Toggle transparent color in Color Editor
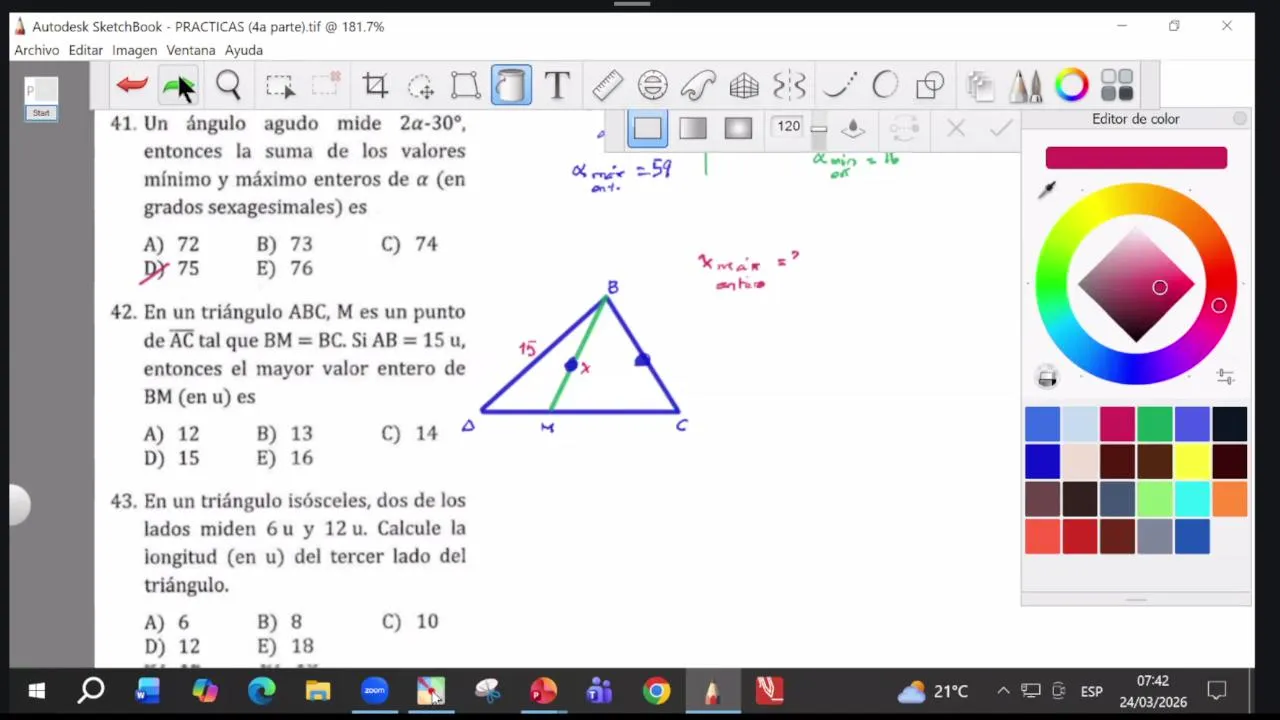The height and width of the screenshot is (720, 1280). click(x=1047, y=377)
